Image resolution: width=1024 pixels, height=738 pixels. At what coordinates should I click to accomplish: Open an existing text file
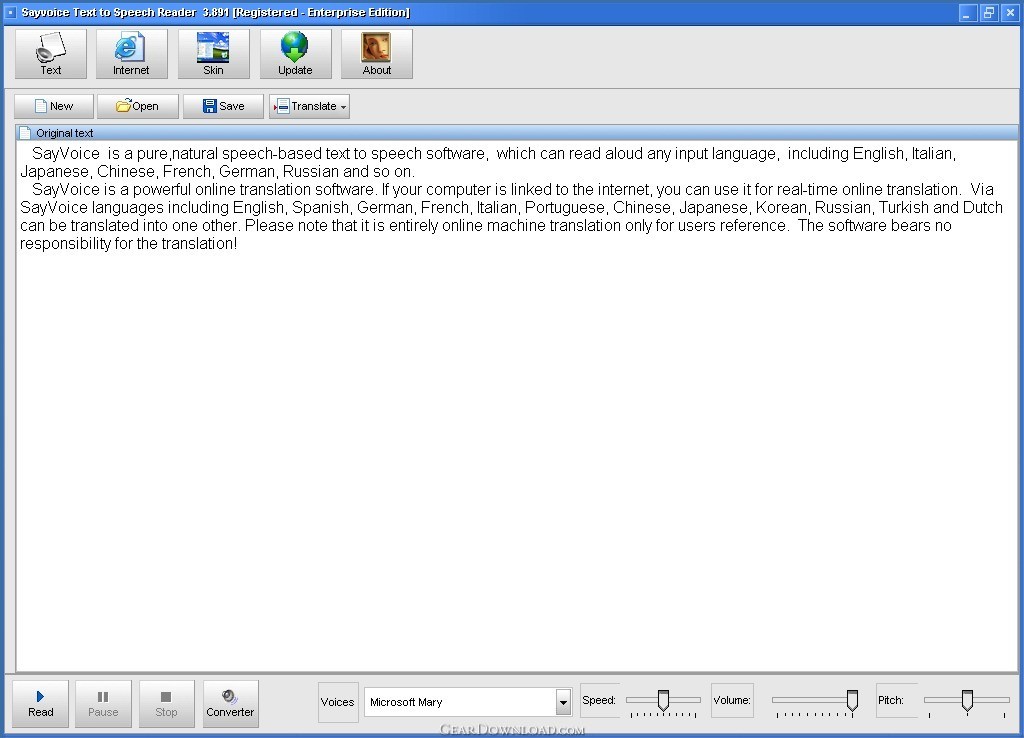pos(138,106)
